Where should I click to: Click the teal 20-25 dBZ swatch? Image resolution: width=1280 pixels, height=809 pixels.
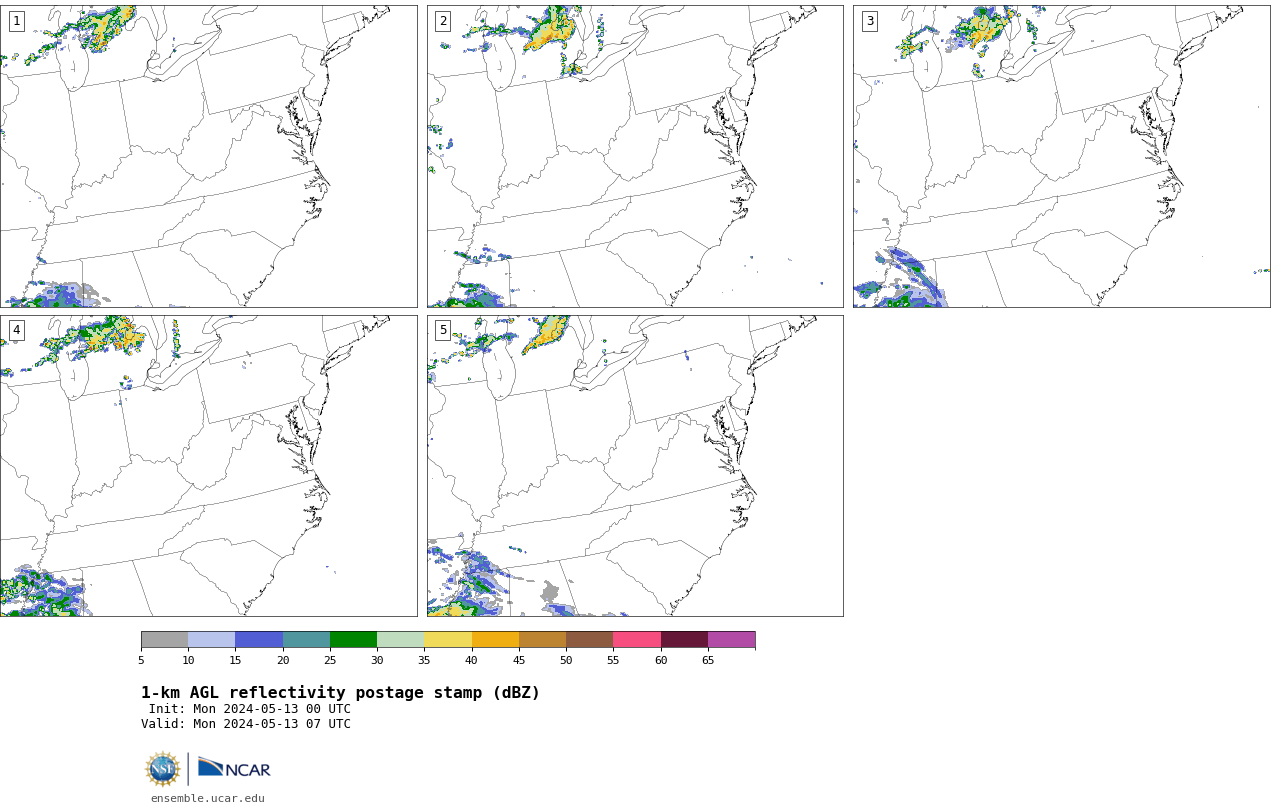(306, 640)
